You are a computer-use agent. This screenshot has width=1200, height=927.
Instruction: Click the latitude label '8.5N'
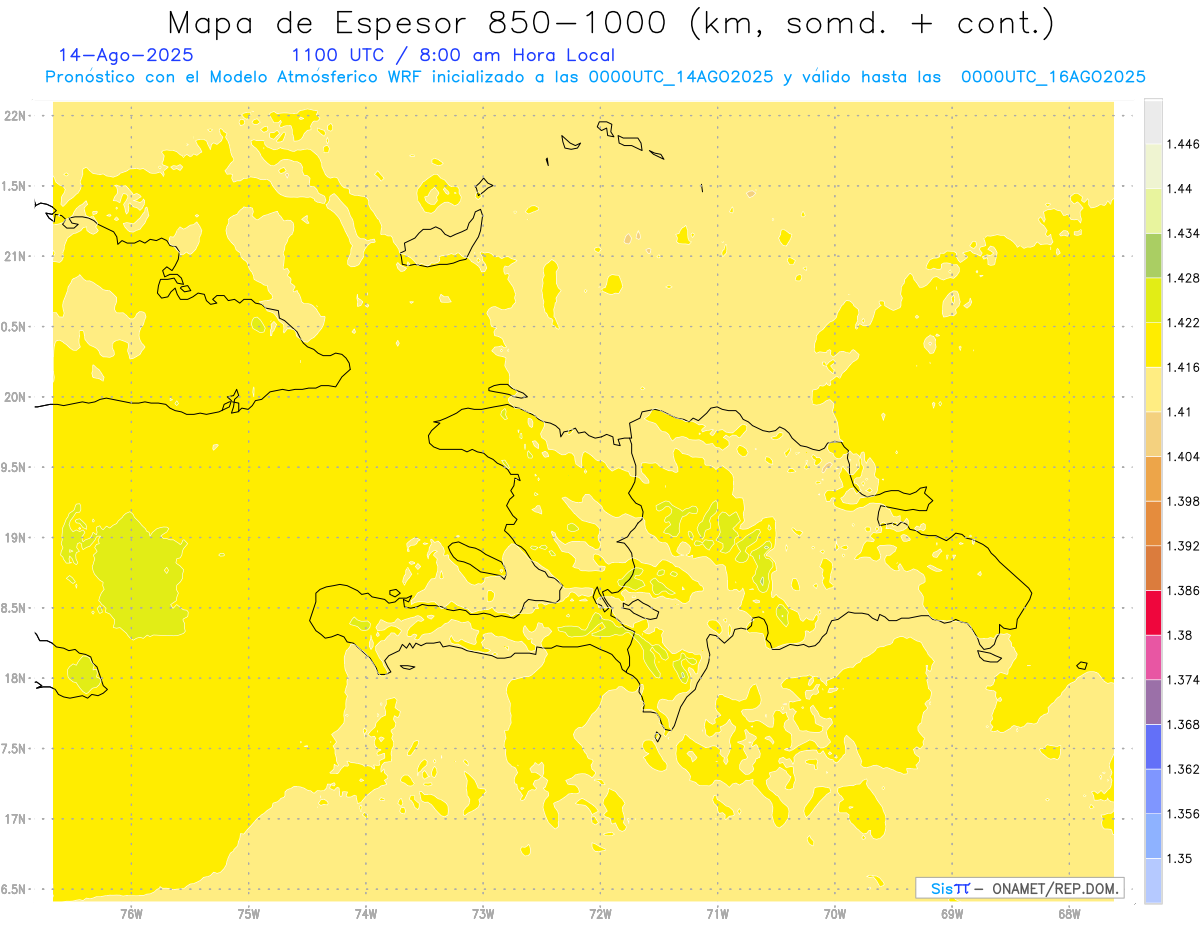tap(15, 608)
